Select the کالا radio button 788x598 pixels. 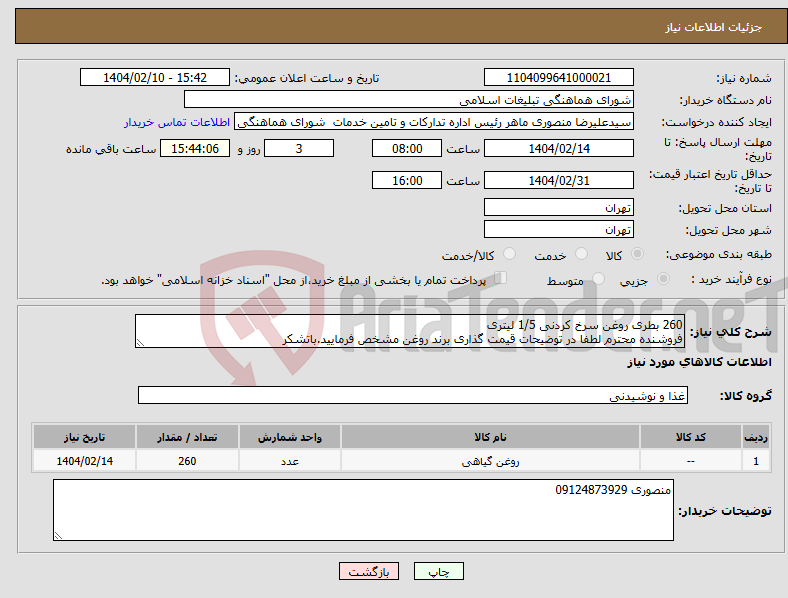(x=637, y=254)
